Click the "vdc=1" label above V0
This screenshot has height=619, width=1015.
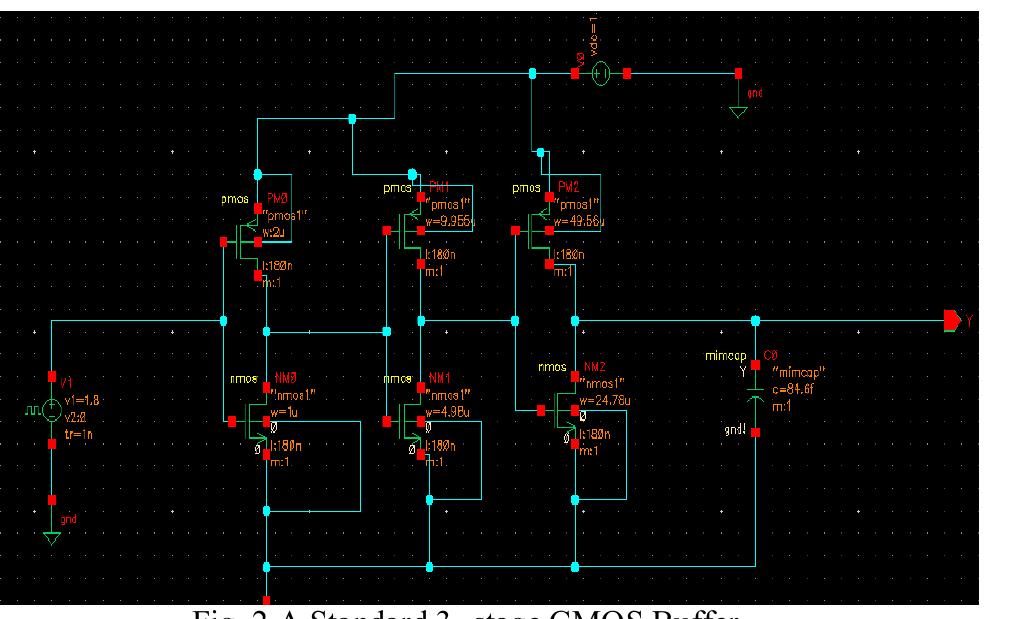(594, 38)
